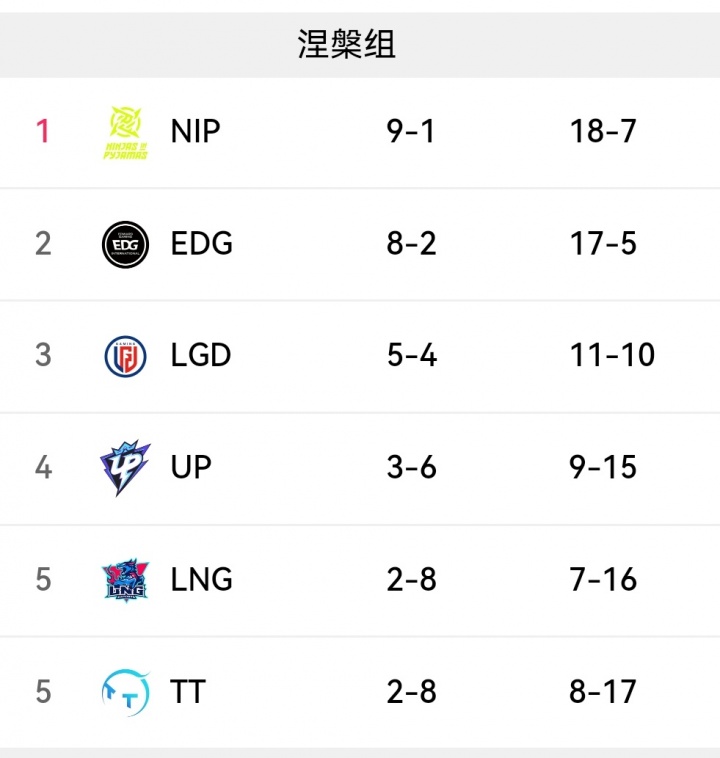This screenshot has width=720, height=758.
Task: Select the LGD team name
Action: point(201,355)
